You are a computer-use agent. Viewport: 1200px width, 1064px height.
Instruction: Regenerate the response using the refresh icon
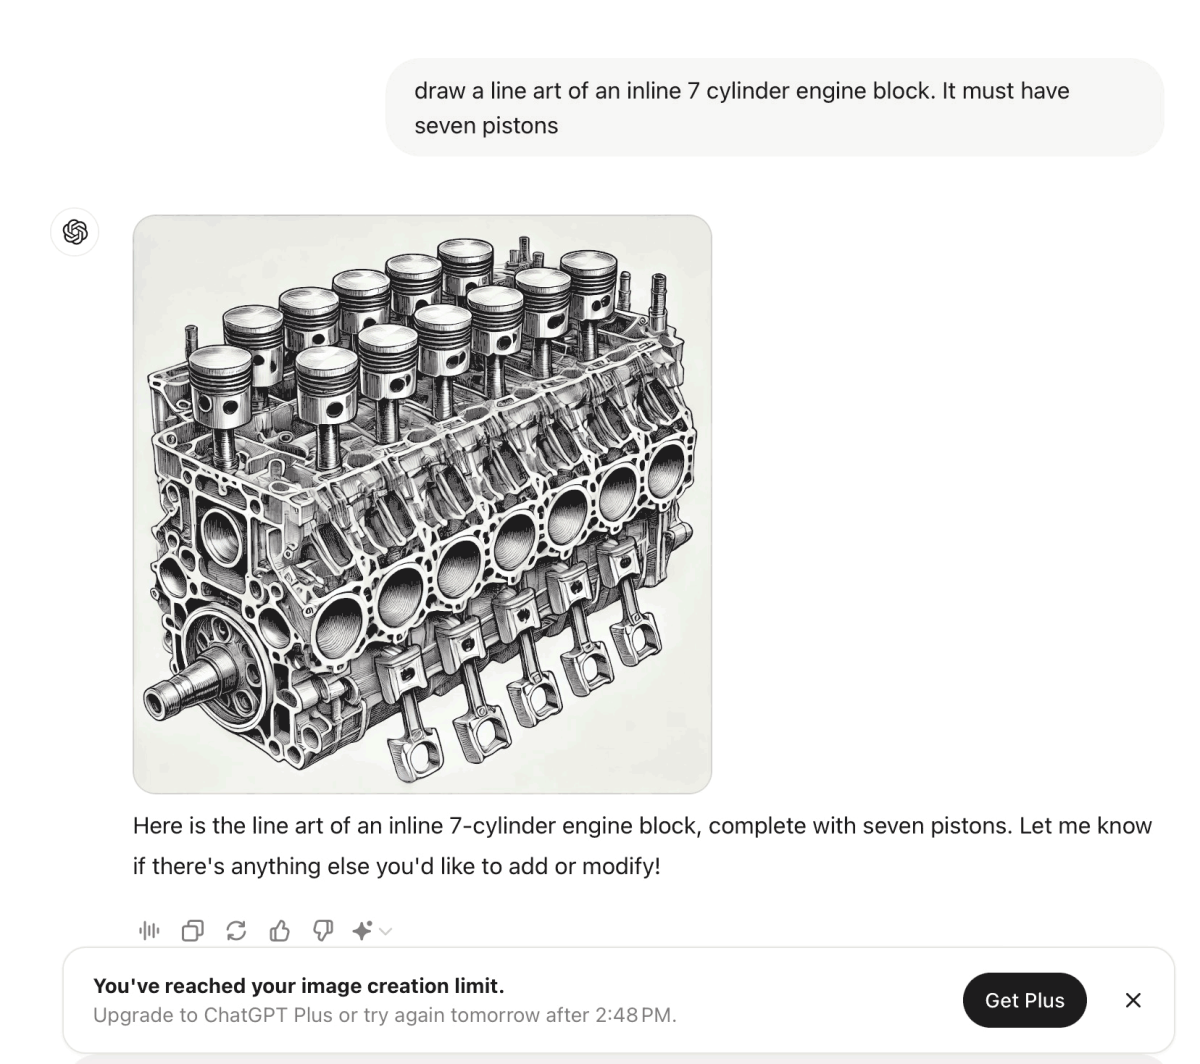236,931
